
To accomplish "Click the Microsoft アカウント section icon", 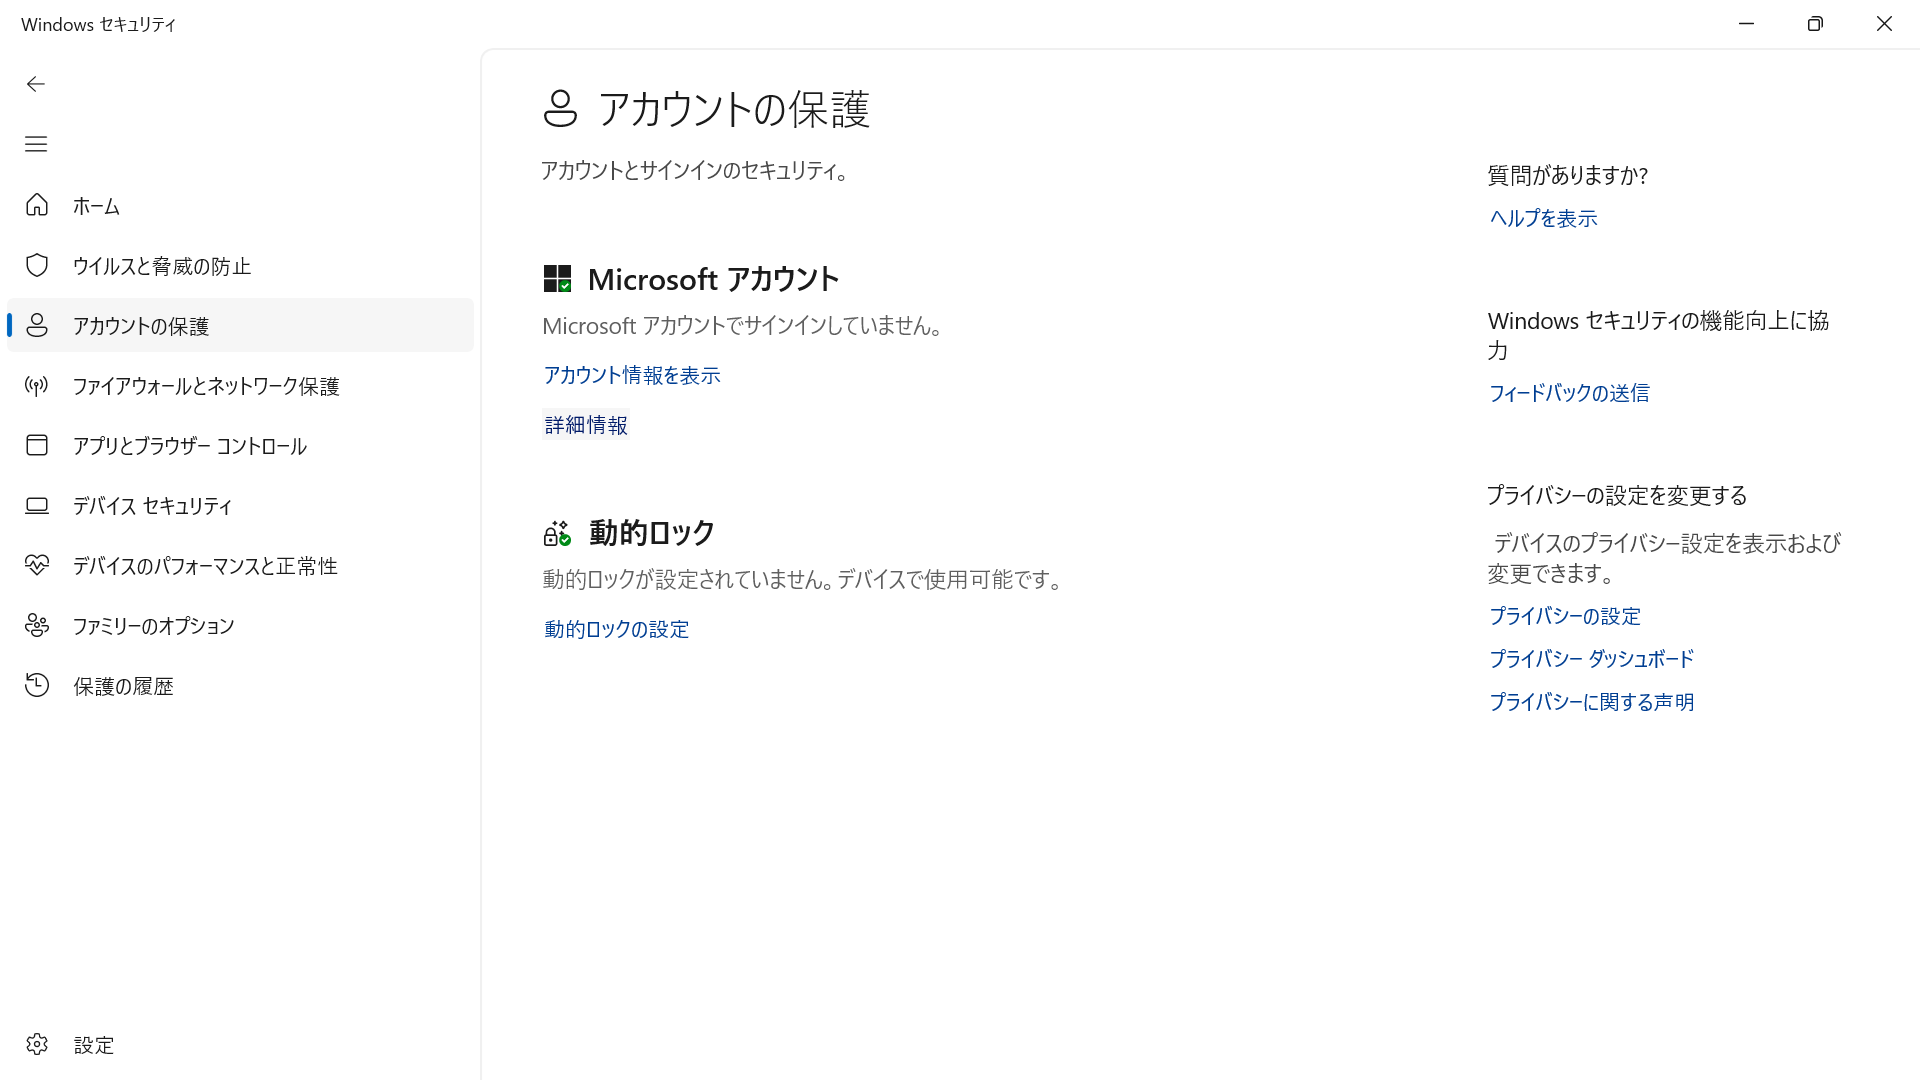I will (557, 278).
